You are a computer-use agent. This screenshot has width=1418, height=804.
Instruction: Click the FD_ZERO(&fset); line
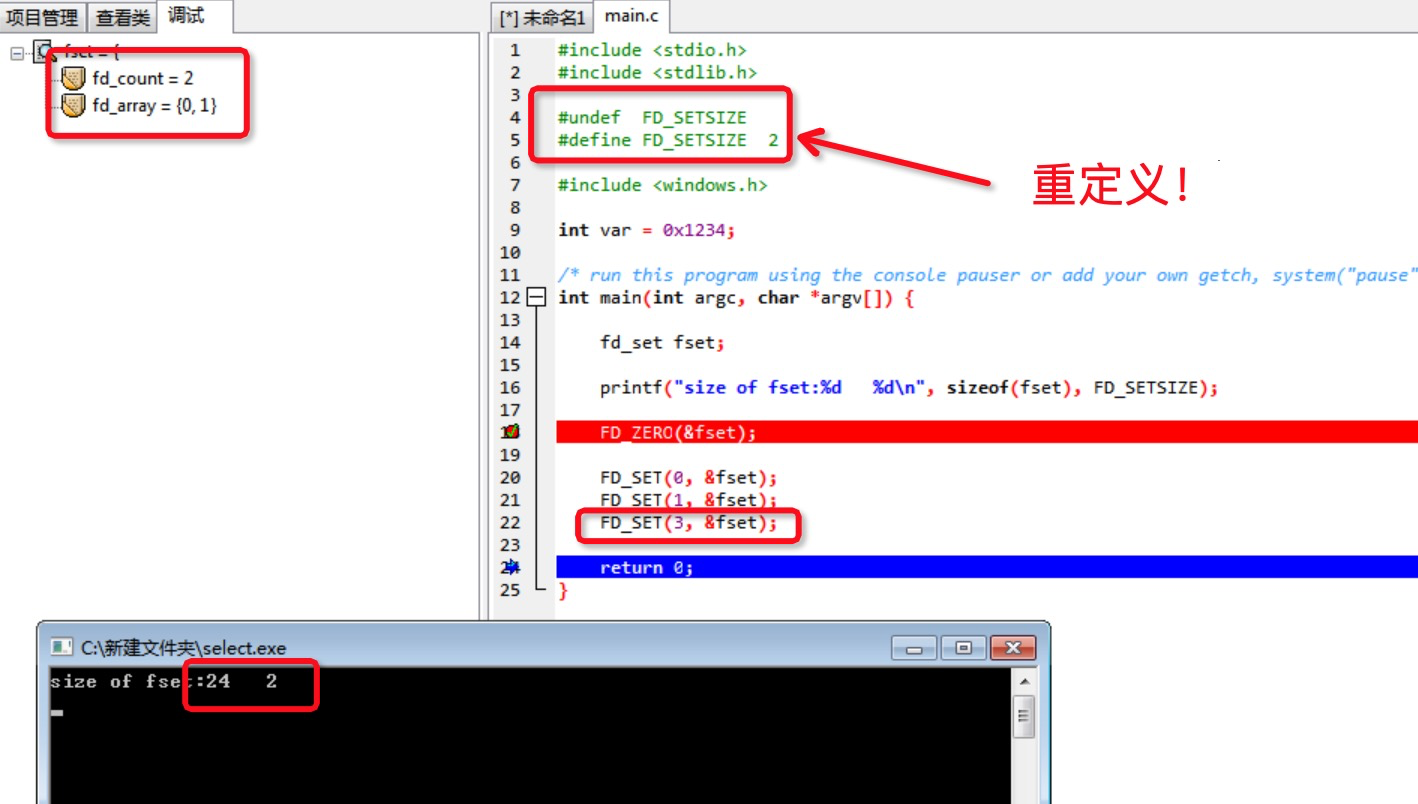coord(987,432)
